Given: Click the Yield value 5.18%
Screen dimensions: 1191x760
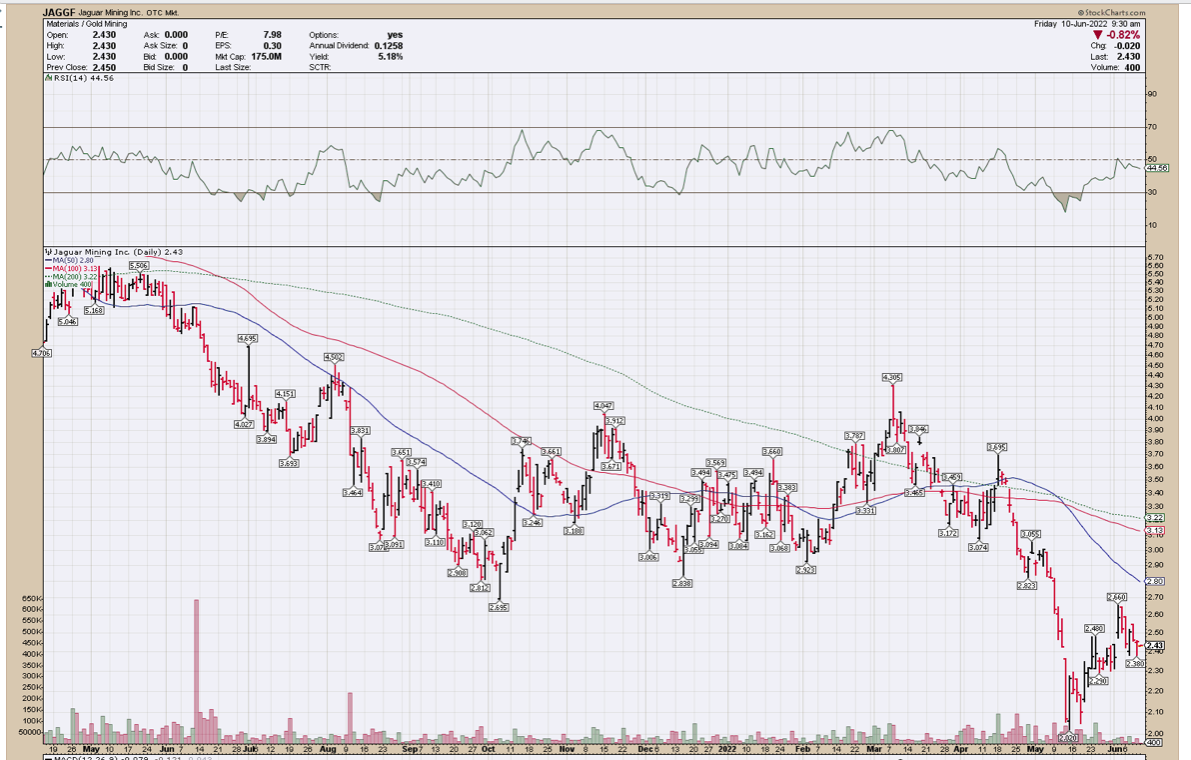Looking at the screenshot, I should [390, 56].
